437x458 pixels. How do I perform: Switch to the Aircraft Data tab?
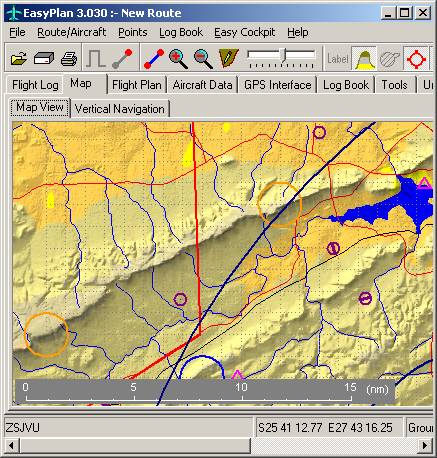[x=202, y=85]
